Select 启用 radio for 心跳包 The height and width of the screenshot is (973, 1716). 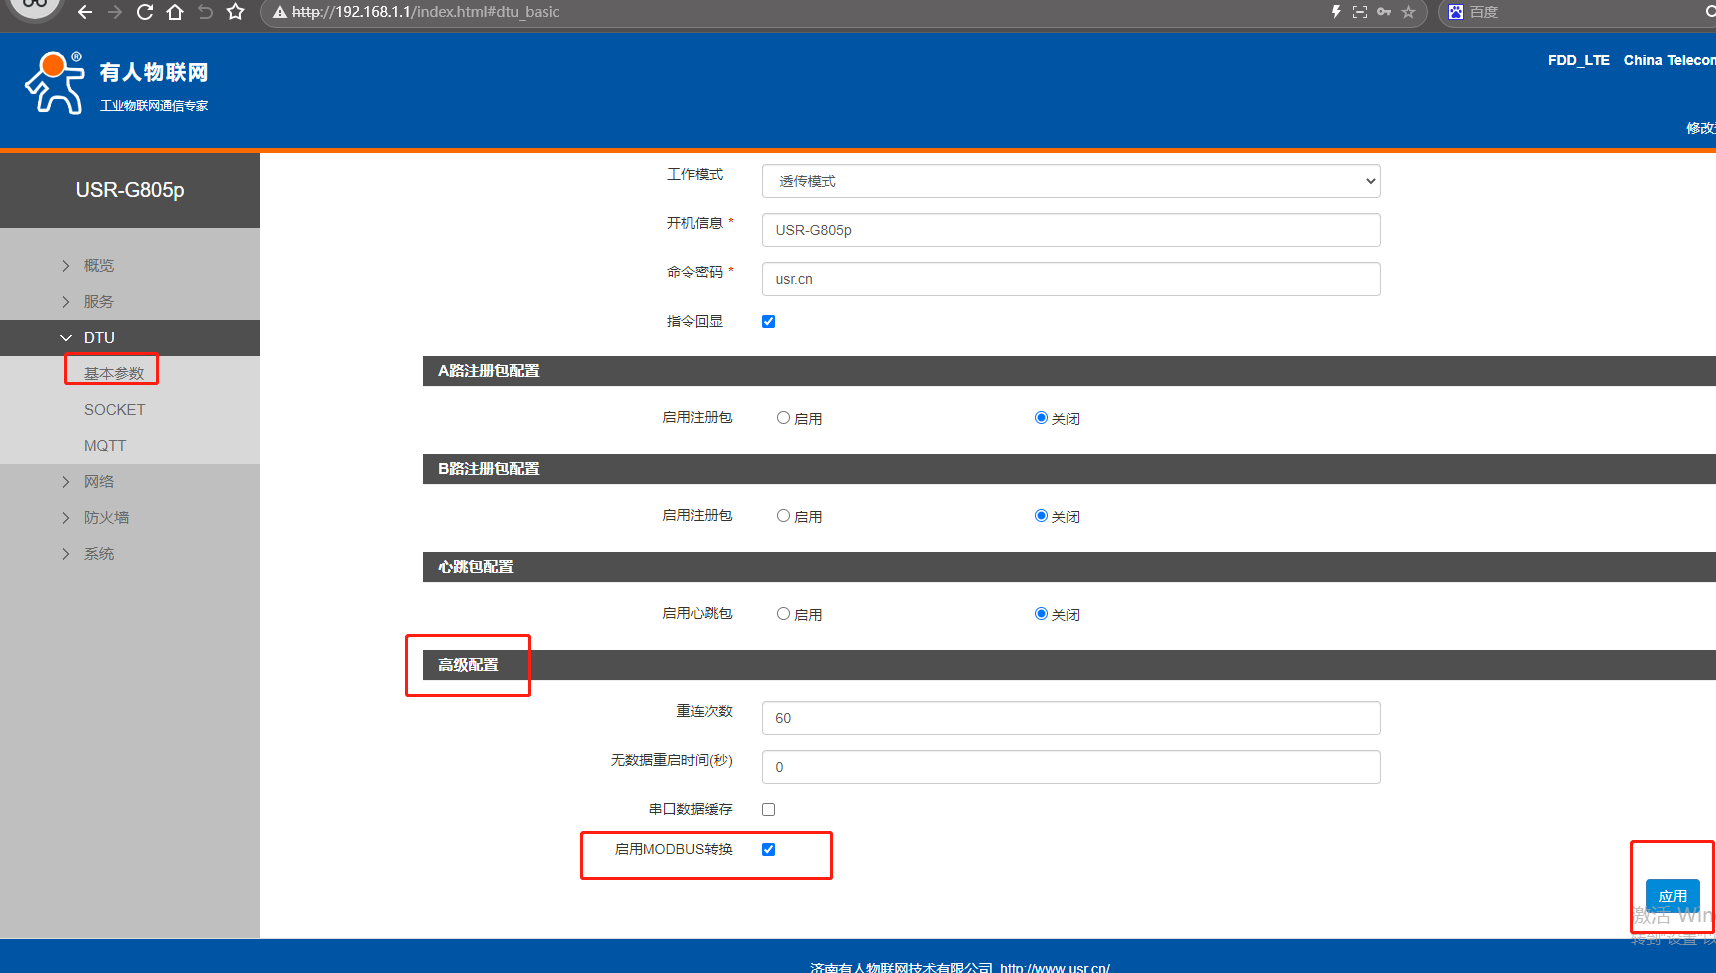pos(783,614)
